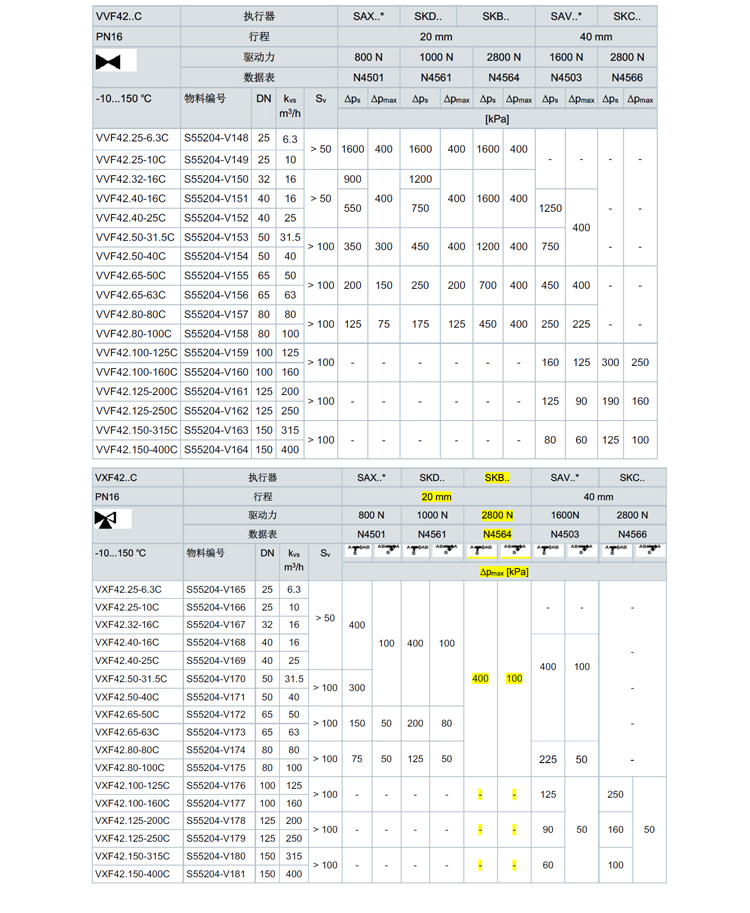The height and width of the screenshot is (913, 750).
Task: Click the highlighted SKB.. header in VXF table
Action: (x=497, y=477)
